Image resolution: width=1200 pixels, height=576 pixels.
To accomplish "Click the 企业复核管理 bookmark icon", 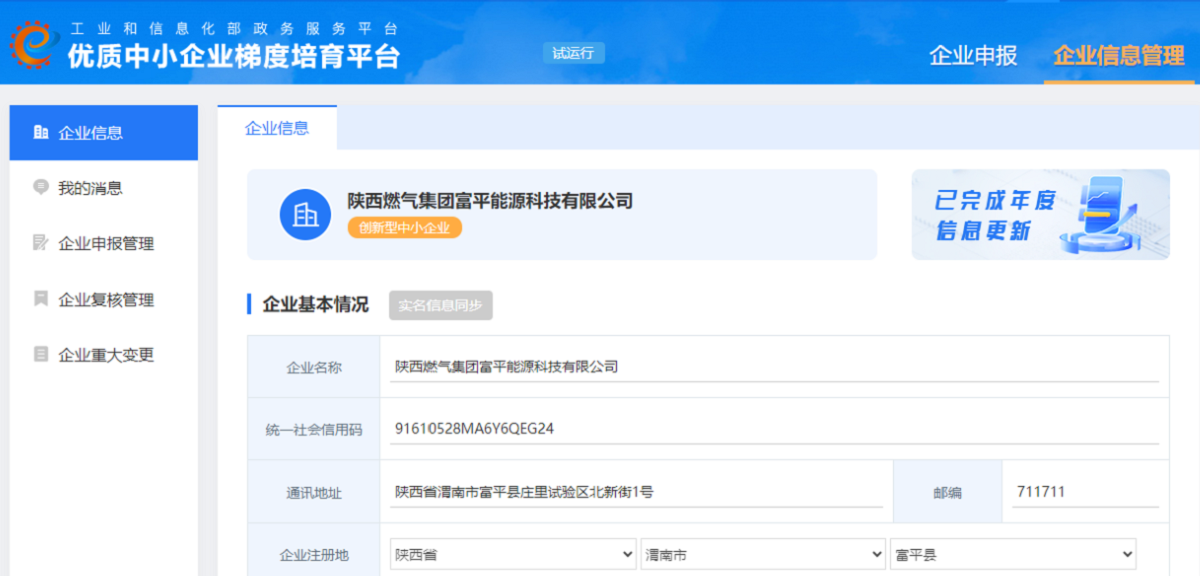I will point(41,299).
